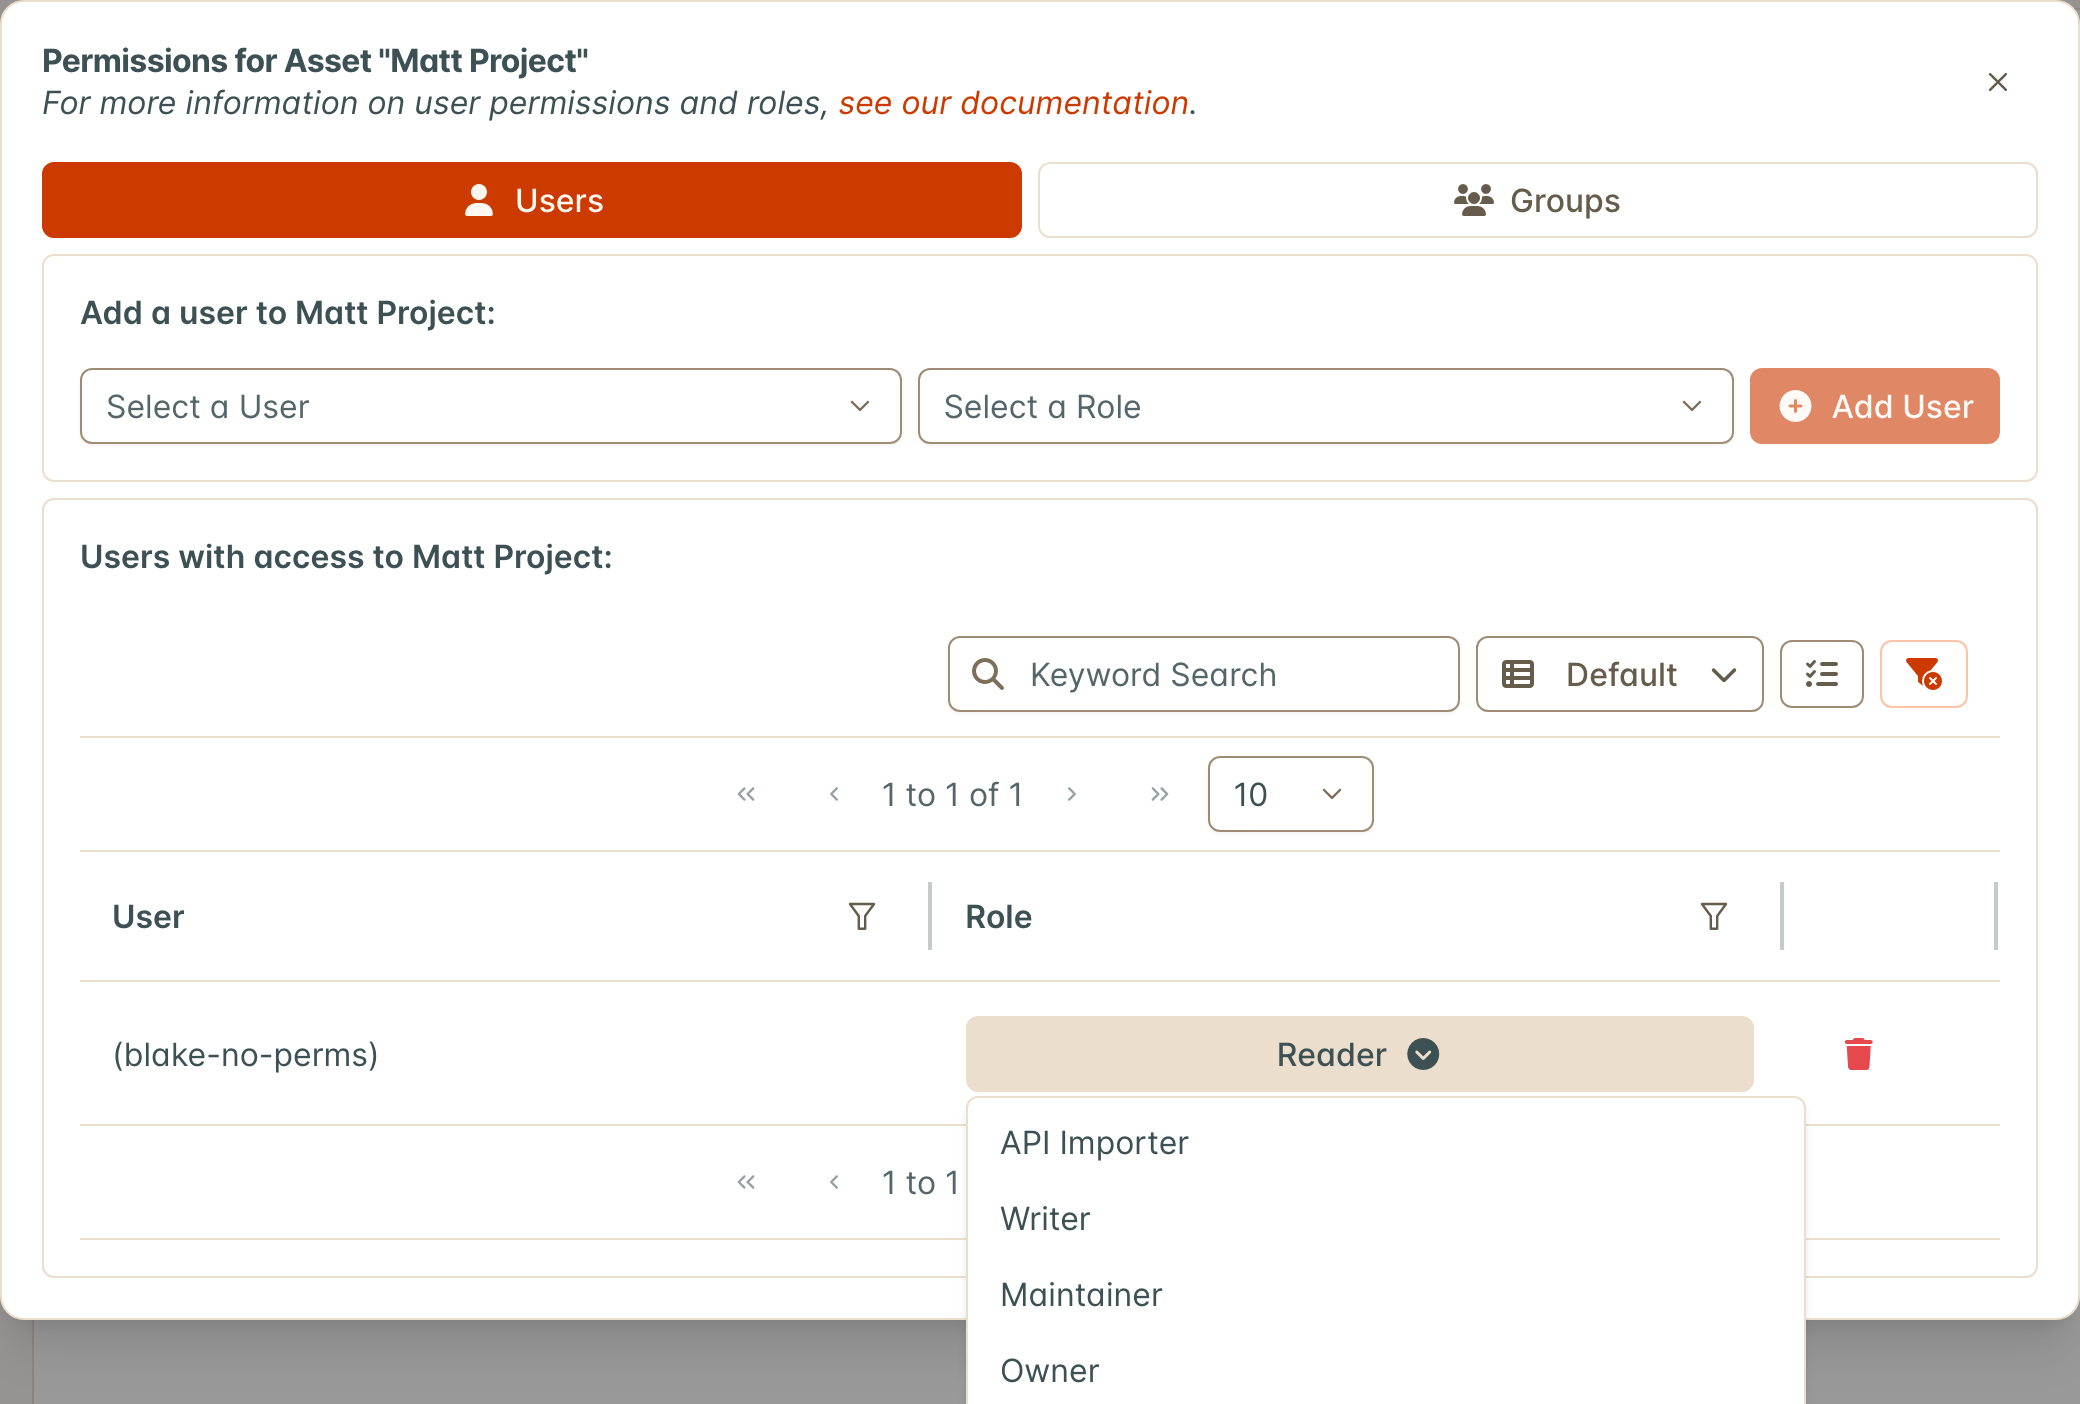
Task: Filter the Role column with the funnel icon
Action: click(1714, 916)
